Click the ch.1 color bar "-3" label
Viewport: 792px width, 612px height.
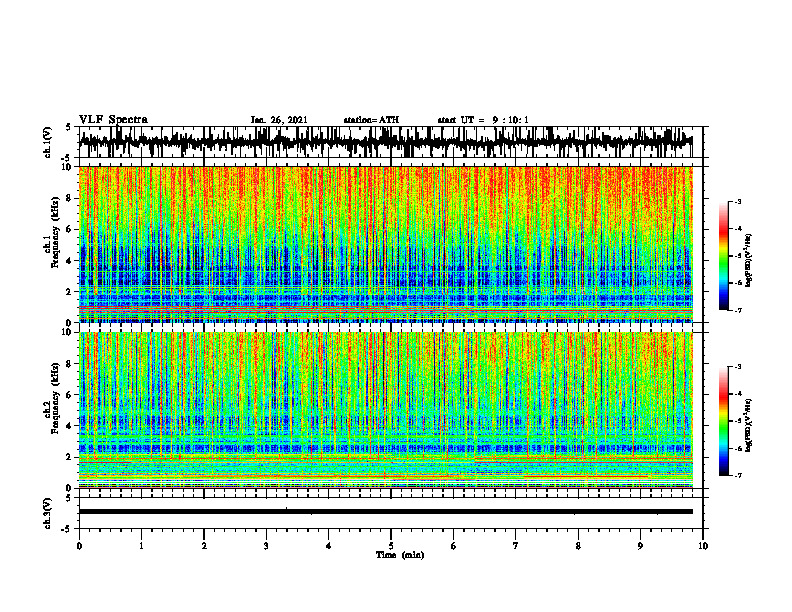(737, 202)
